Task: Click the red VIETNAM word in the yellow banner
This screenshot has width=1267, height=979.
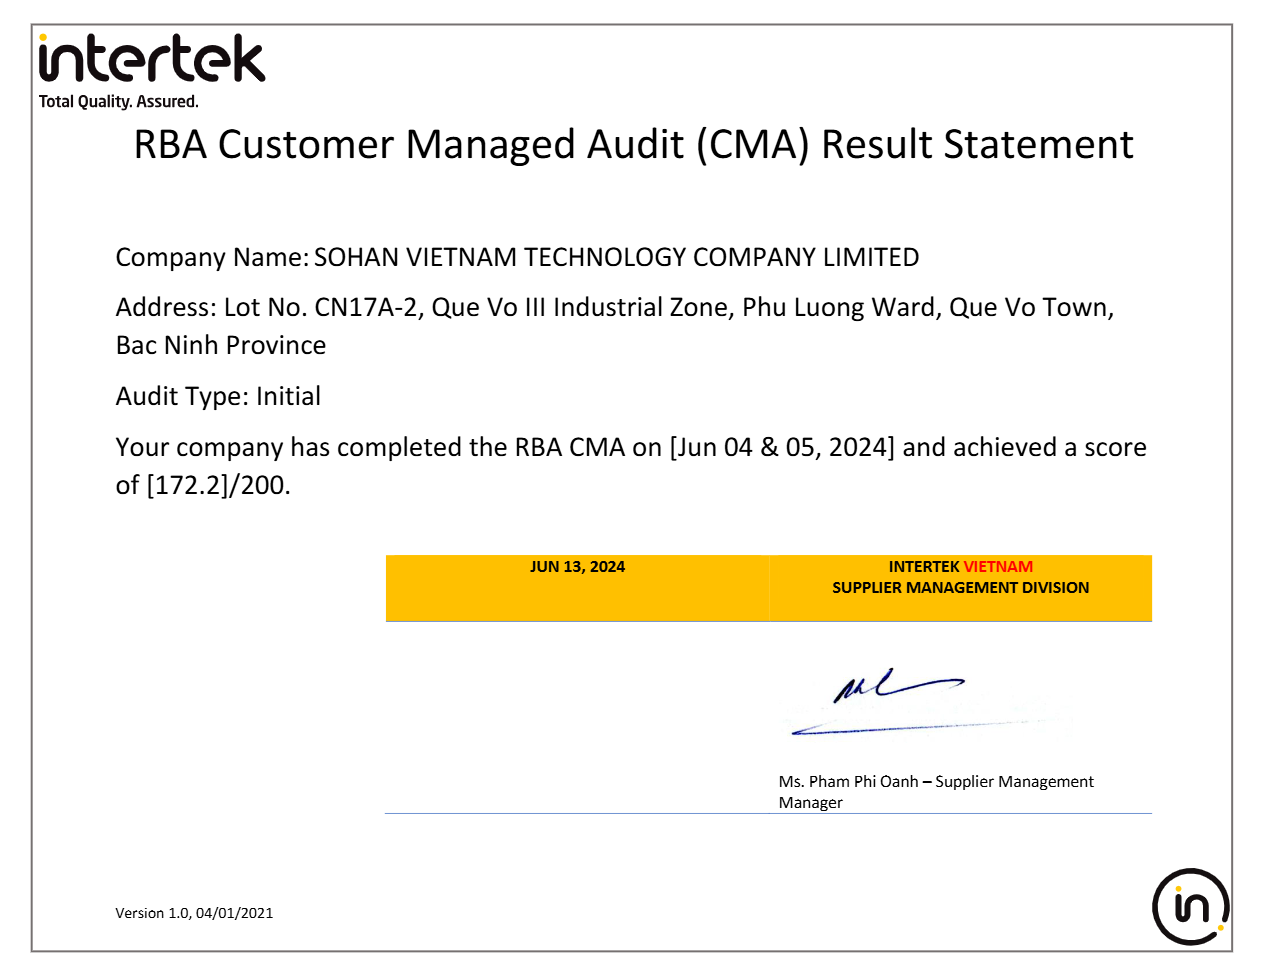Action: (998, 567)
